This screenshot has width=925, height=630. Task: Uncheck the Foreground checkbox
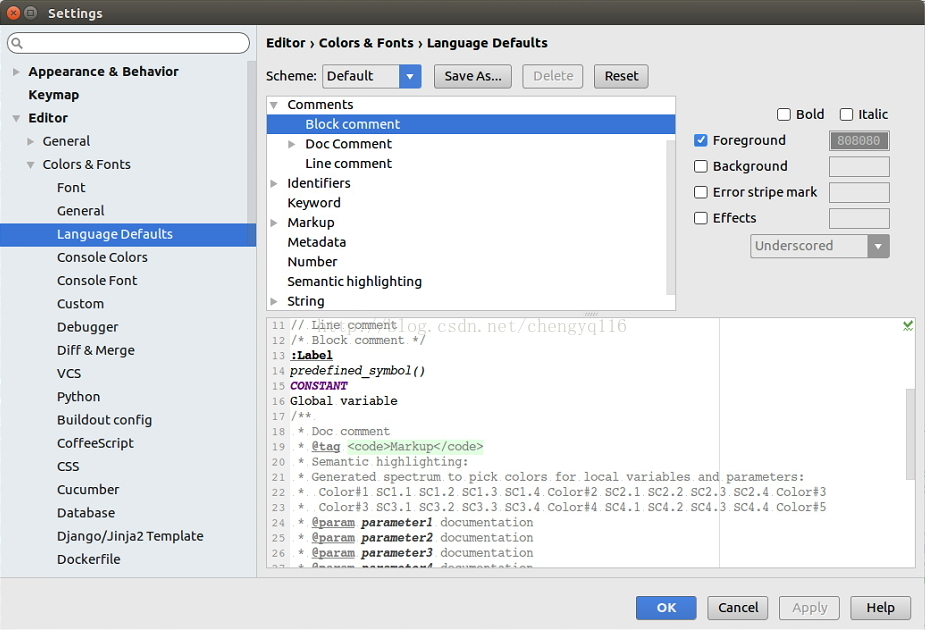(700, 140)
